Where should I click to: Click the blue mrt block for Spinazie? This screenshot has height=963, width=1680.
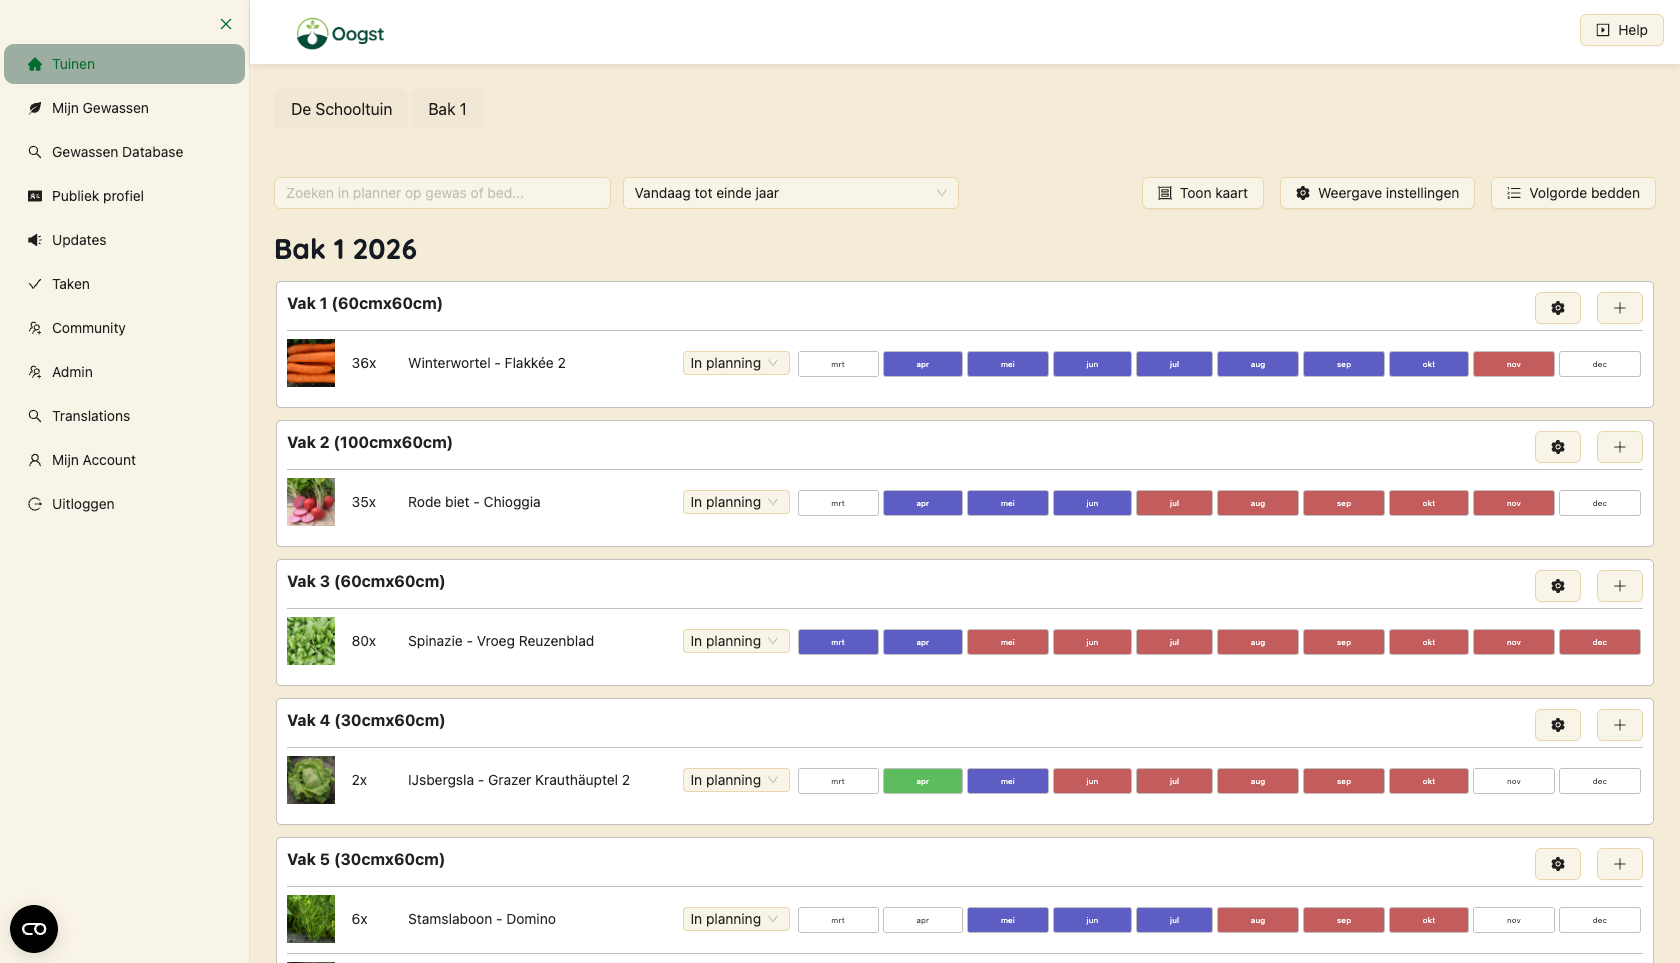pyautogui.click(x=838, y=642)
